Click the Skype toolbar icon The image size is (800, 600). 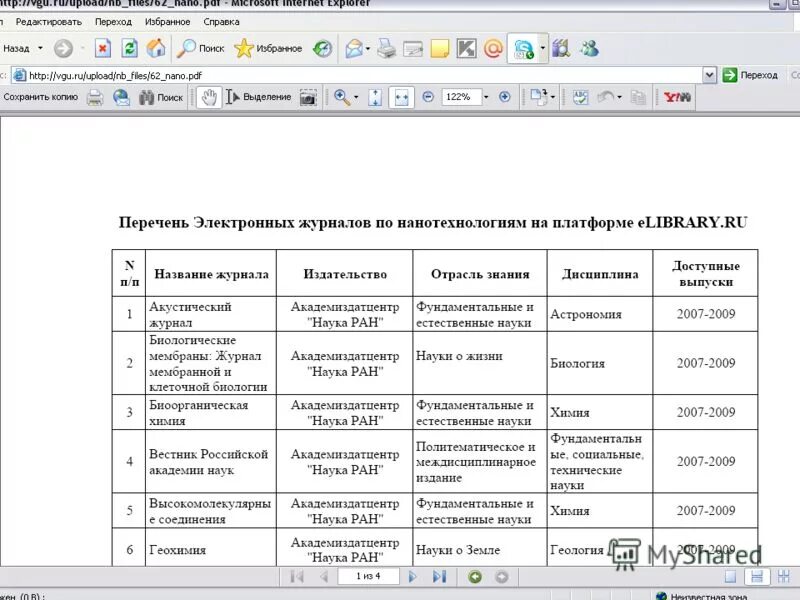click(523, 49)
